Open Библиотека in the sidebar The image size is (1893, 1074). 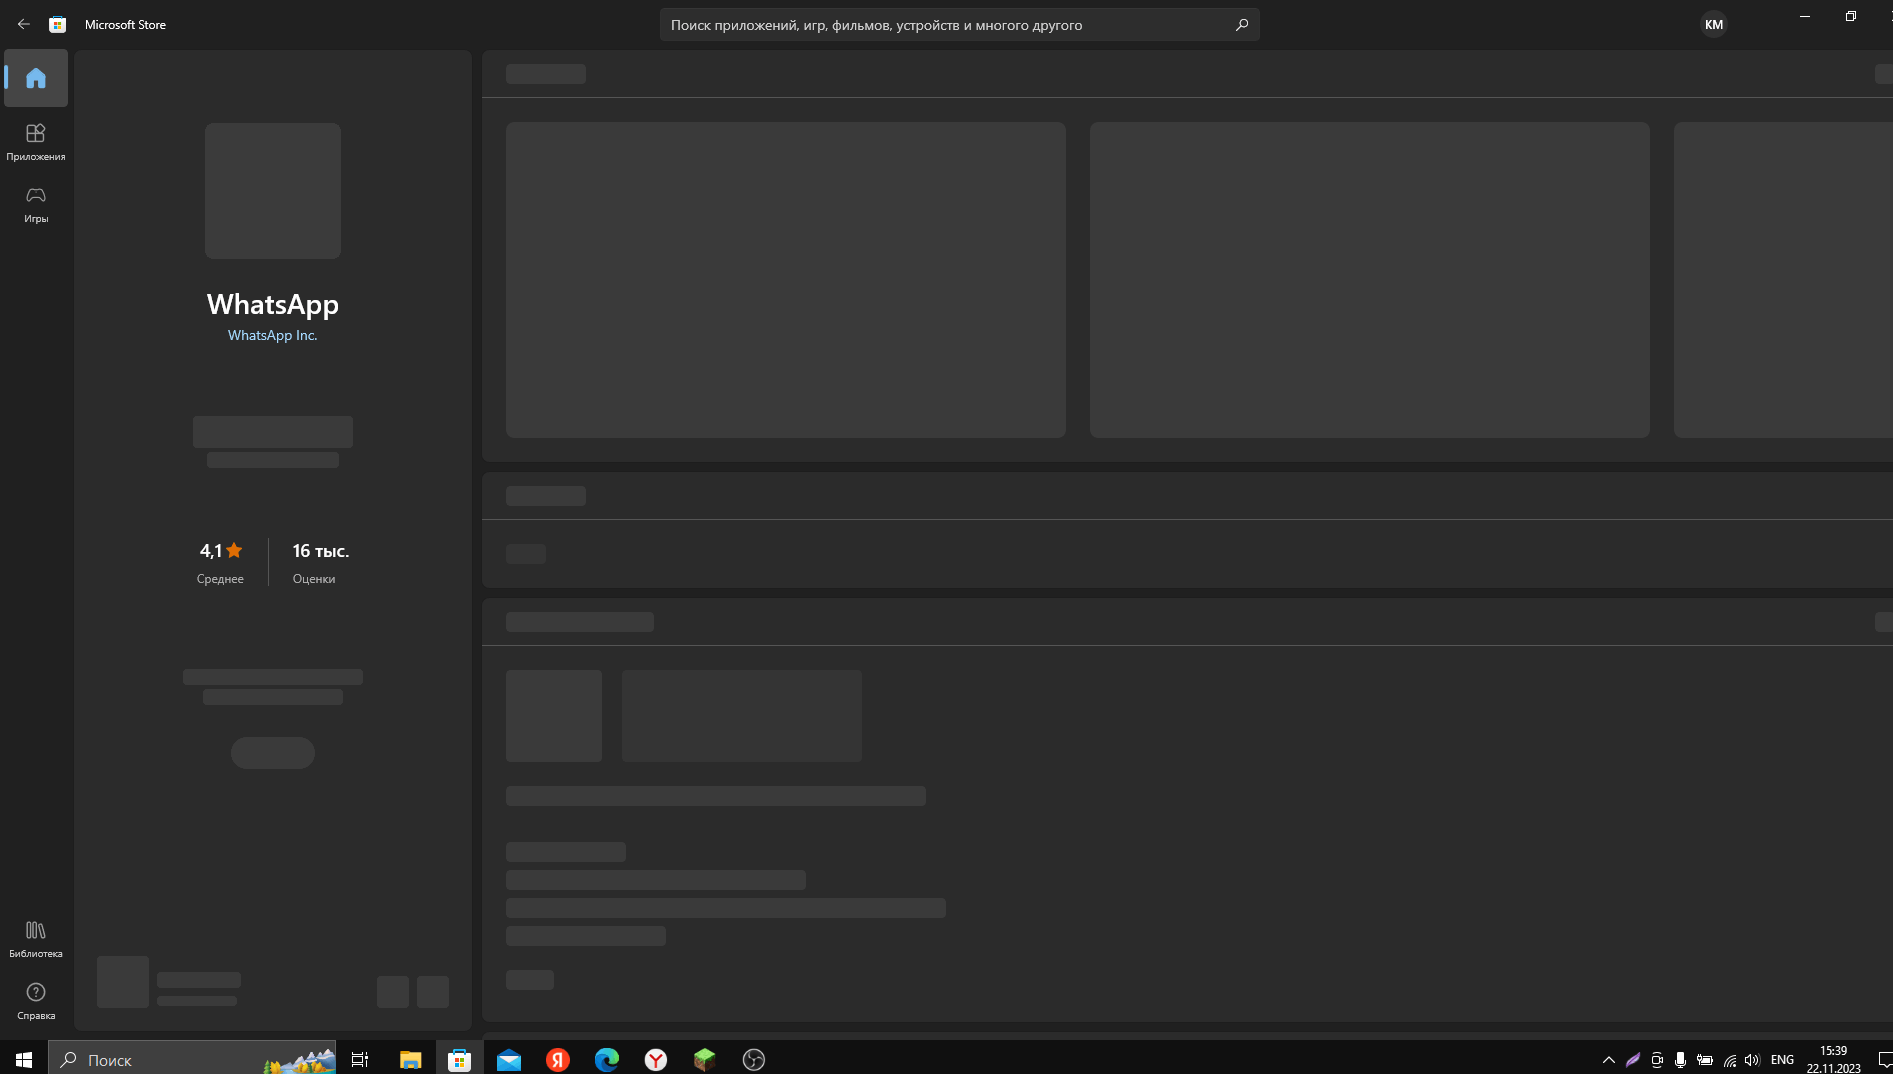pyautogui.click(x=36, y=939)
